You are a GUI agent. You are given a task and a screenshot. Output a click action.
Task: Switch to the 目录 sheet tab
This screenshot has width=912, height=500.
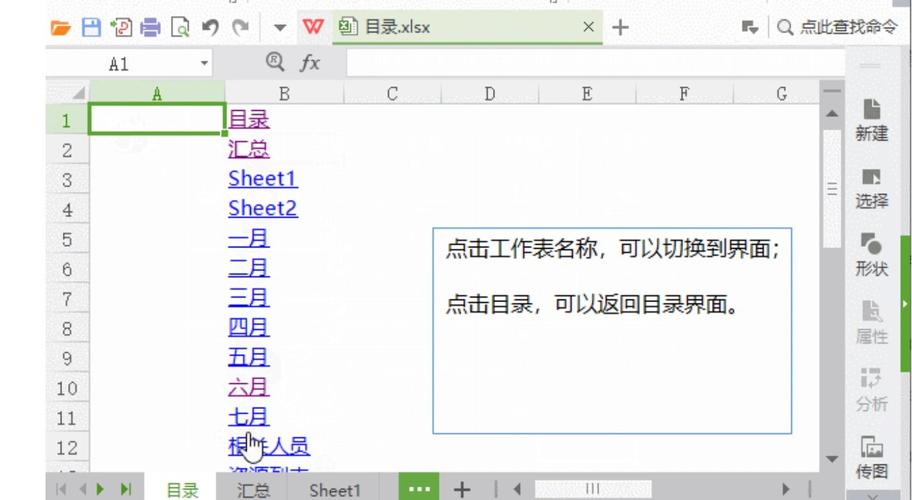(182, 490)
